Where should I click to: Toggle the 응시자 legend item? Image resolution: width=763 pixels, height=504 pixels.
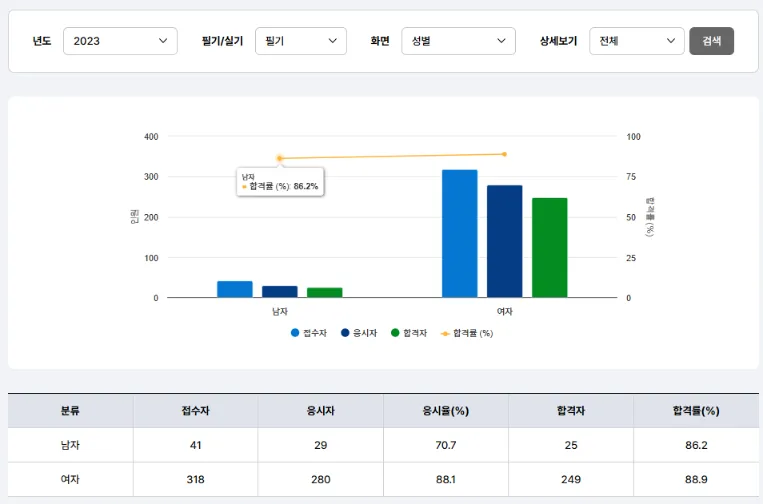coord(359,333)
